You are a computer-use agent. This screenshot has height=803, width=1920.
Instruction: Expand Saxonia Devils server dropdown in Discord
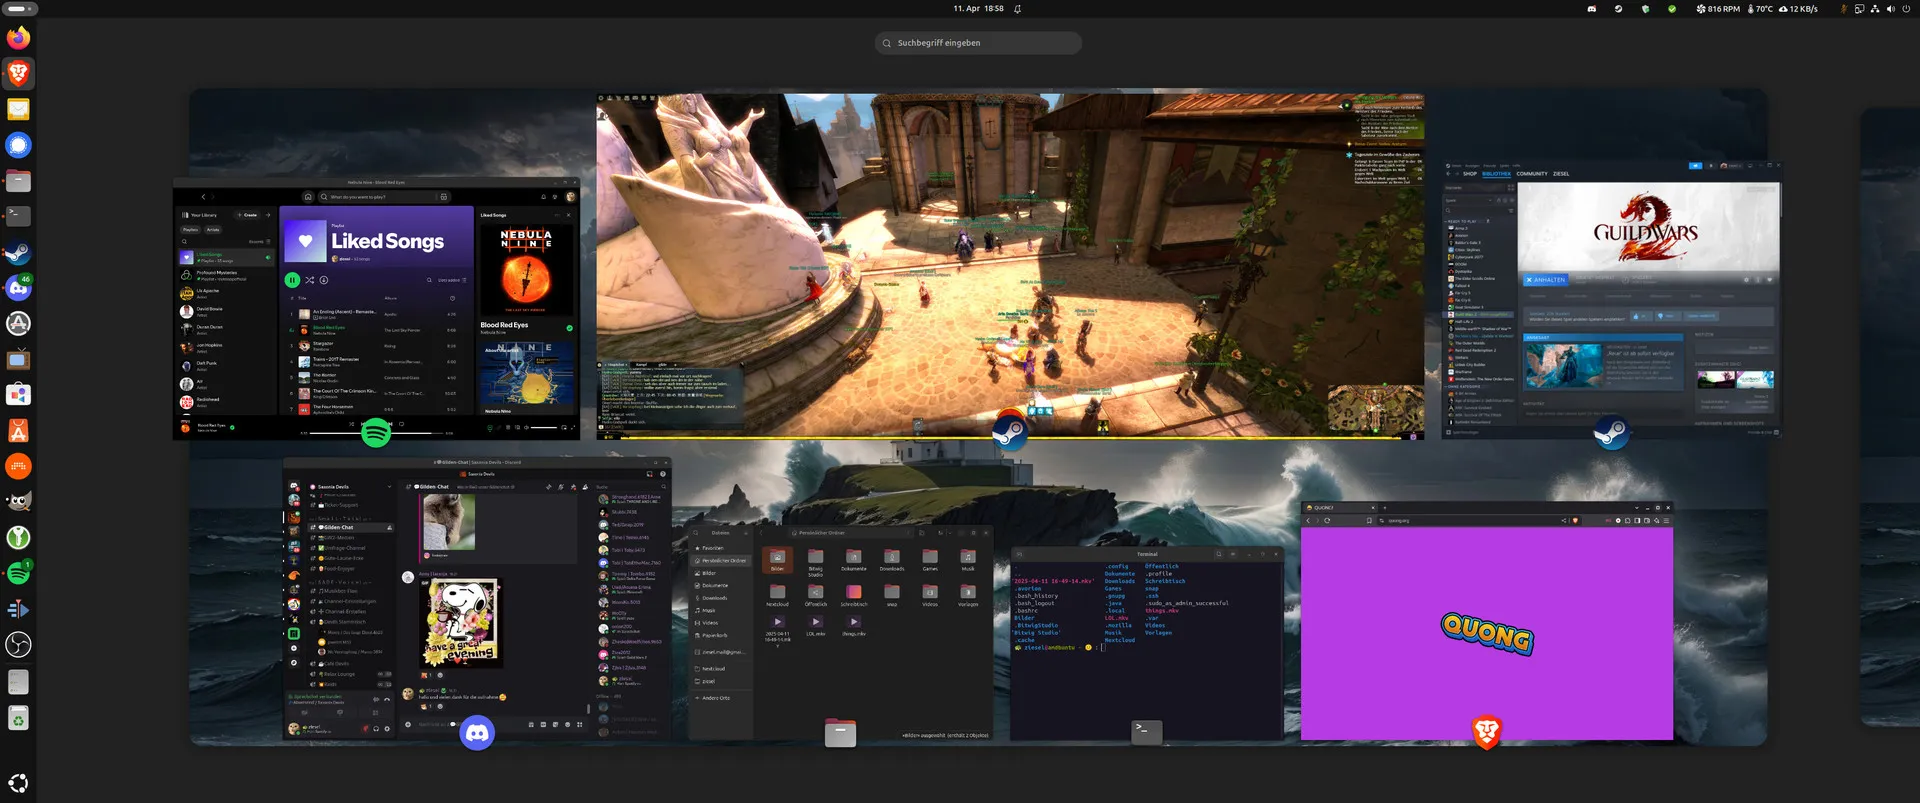pyautogui.click(x=389, y=487)
